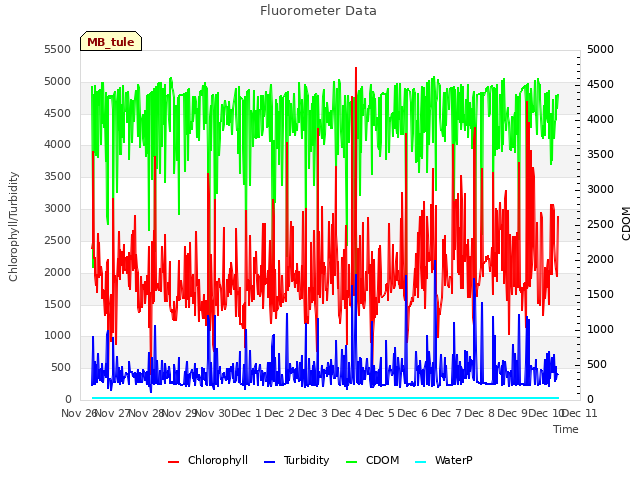Viewport: 640px width, 480px height.
Task: Click the 1000 right axis value
Action: [x=600, y=330]
